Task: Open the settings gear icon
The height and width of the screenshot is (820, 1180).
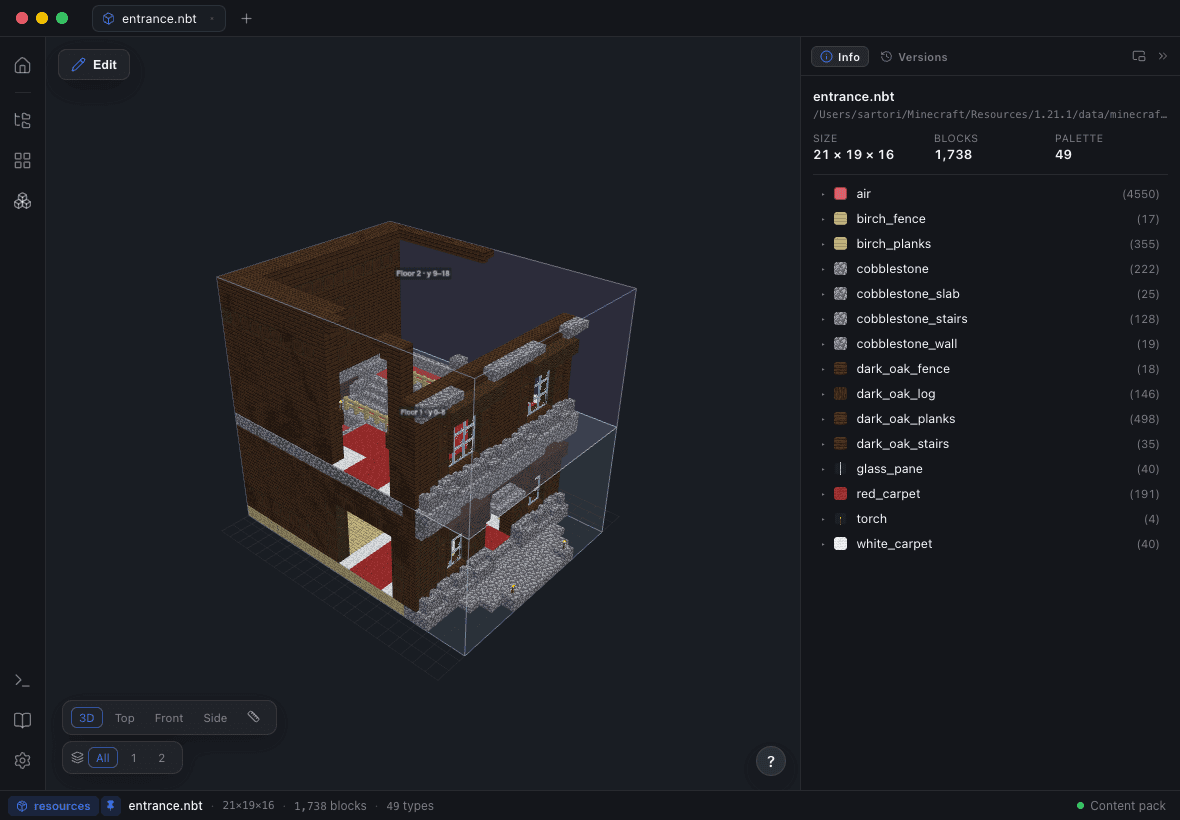Action: (23, 761)
